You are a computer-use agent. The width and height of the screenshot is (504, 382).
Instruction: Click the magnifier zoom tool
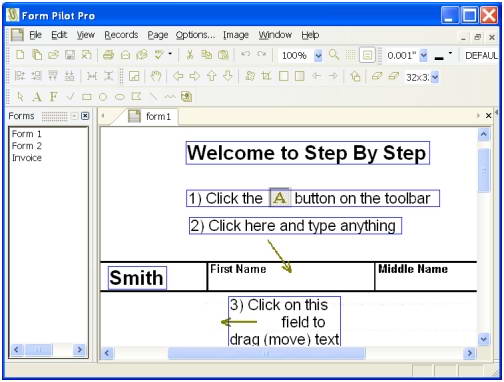pyautogui.click(x=334, y=55)
